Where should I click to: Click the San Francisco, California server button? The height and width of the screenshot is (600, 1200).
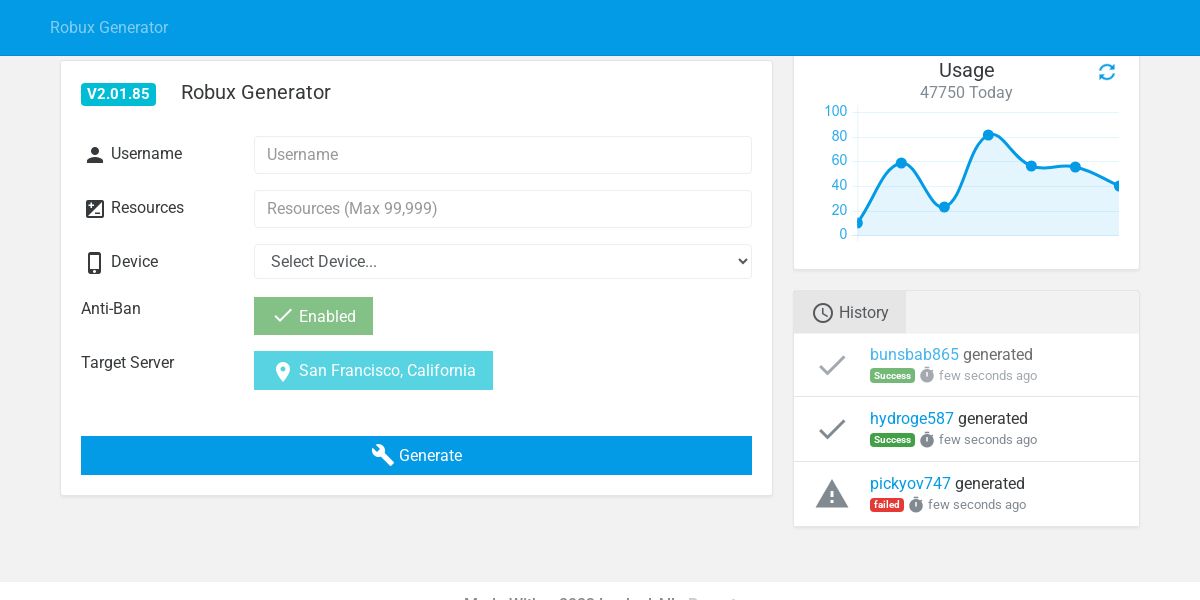(373, 370)
